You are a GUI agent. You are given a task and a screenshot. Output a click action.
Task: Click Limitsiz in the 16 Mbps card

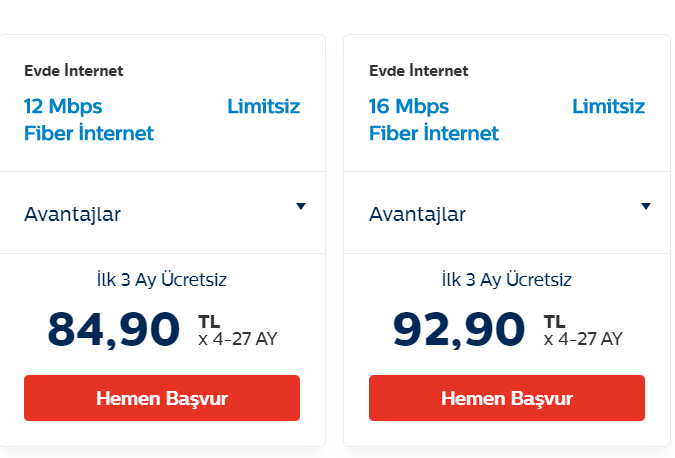[x=608, y=107]
